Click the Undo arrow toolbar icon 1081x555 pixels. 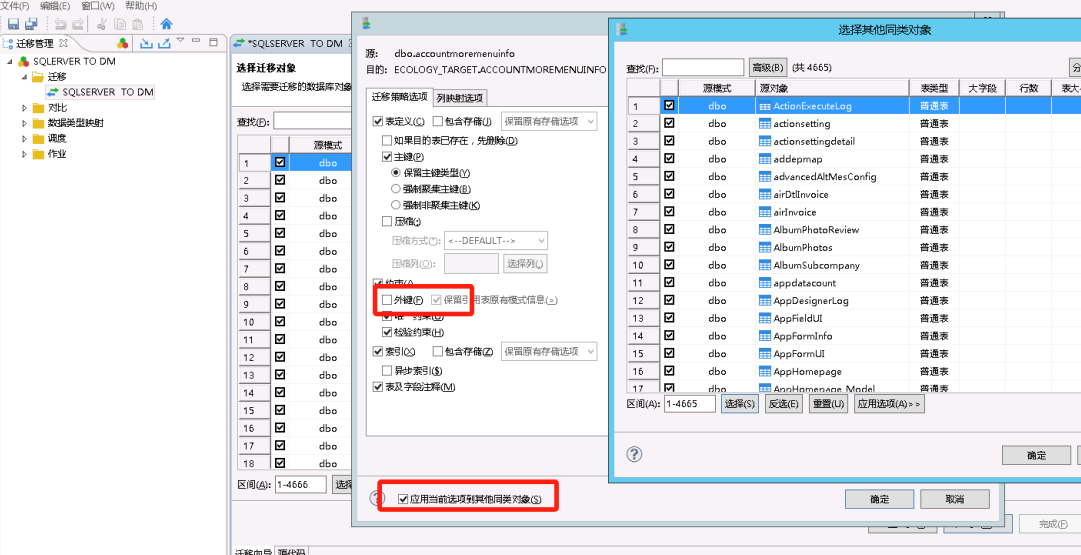point(61,24)
